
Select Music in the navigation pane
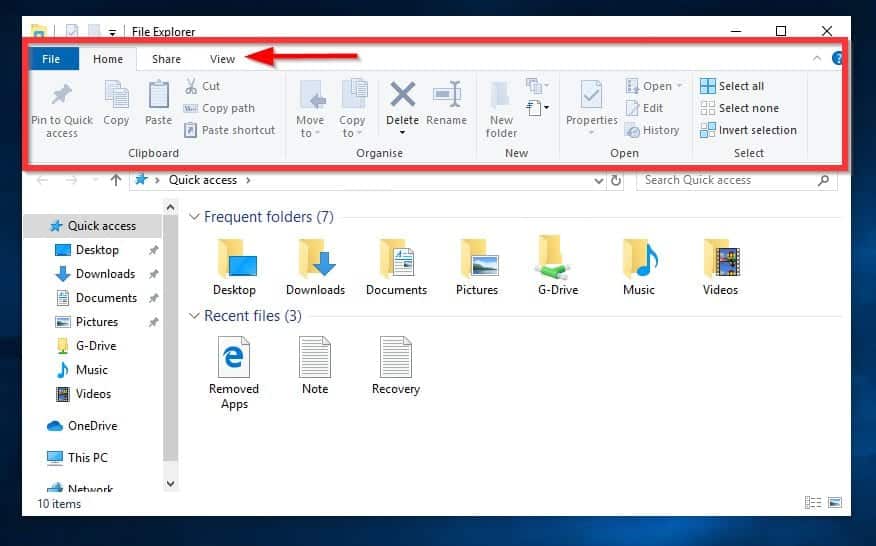point(92,370)
